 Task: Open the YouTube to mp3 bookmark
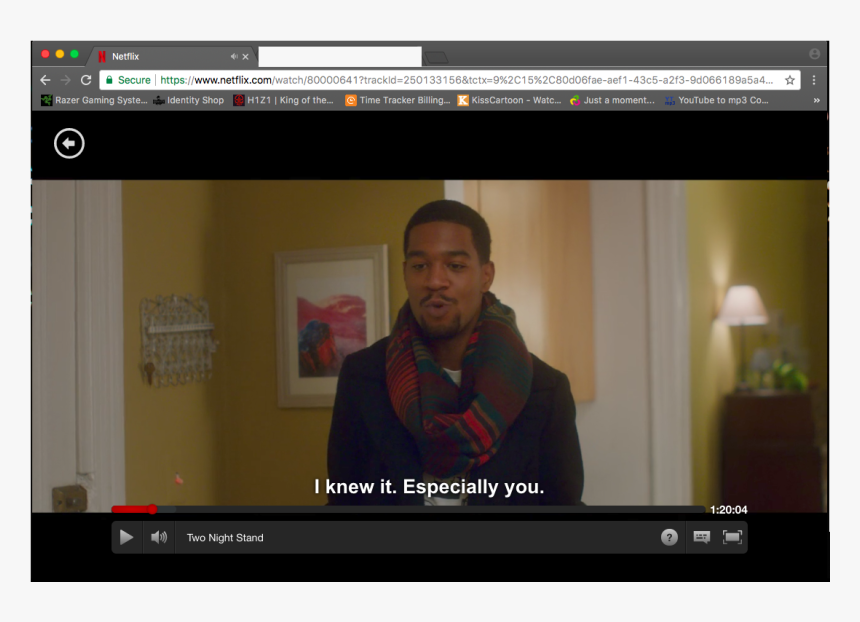click(x=716, y=100)
